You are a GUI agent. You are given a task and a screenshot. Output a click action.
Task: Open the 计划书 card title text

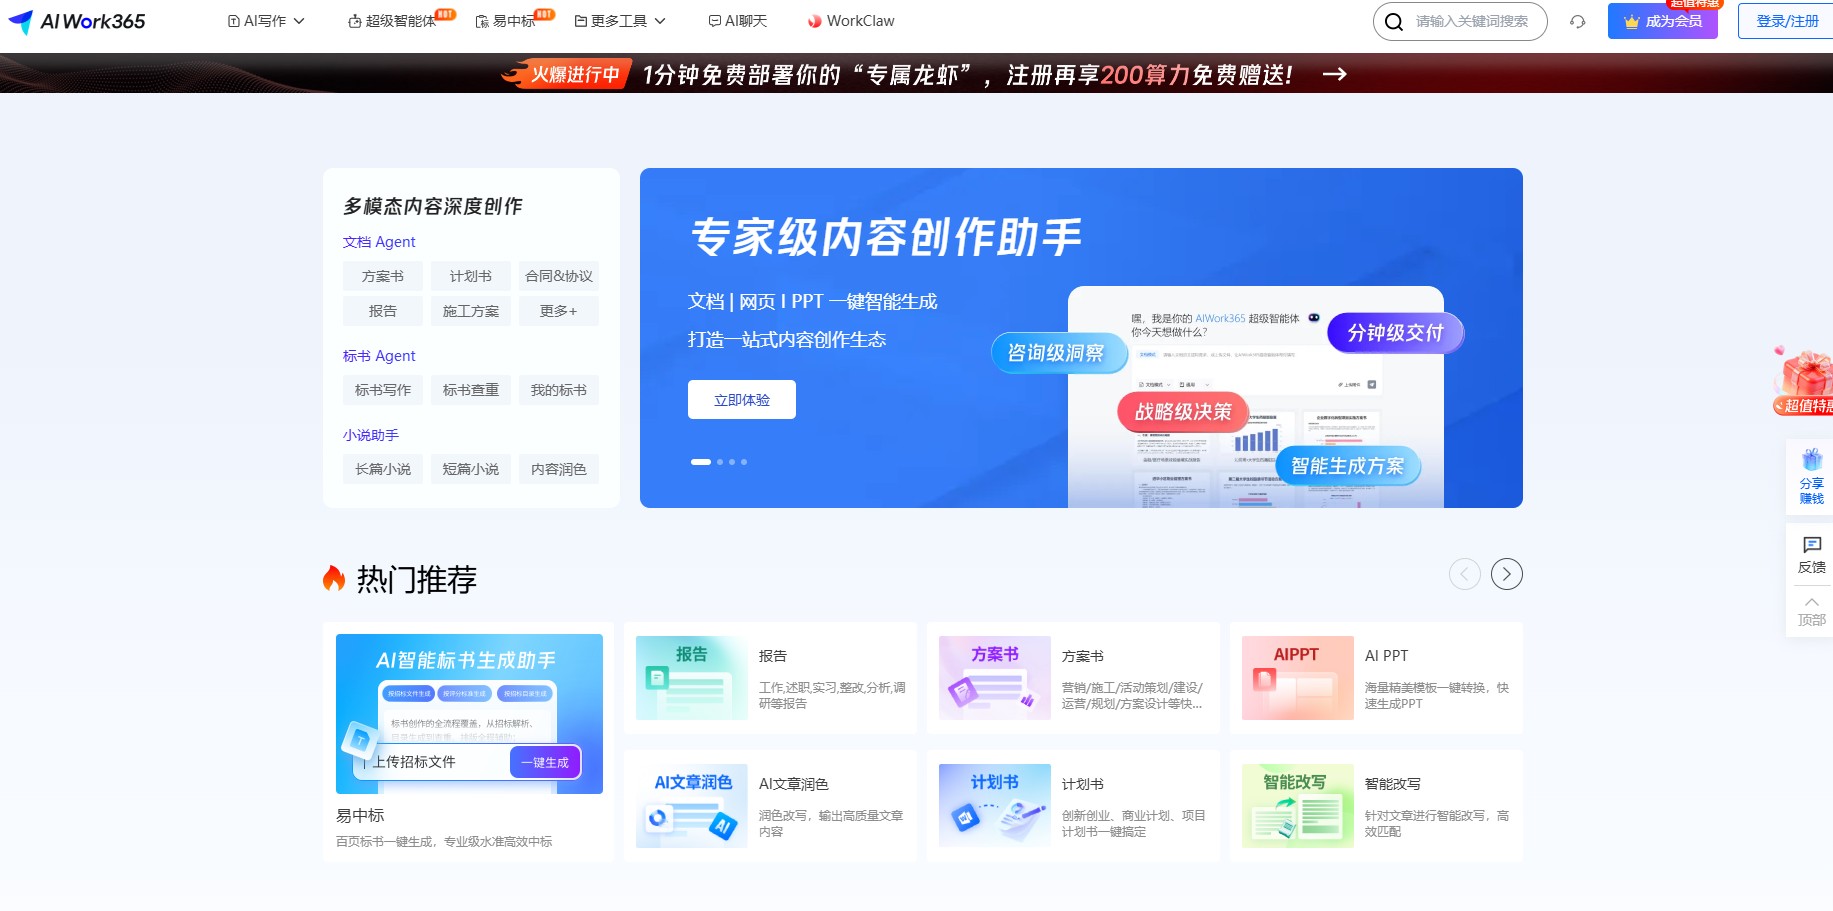click(1083, 784)
